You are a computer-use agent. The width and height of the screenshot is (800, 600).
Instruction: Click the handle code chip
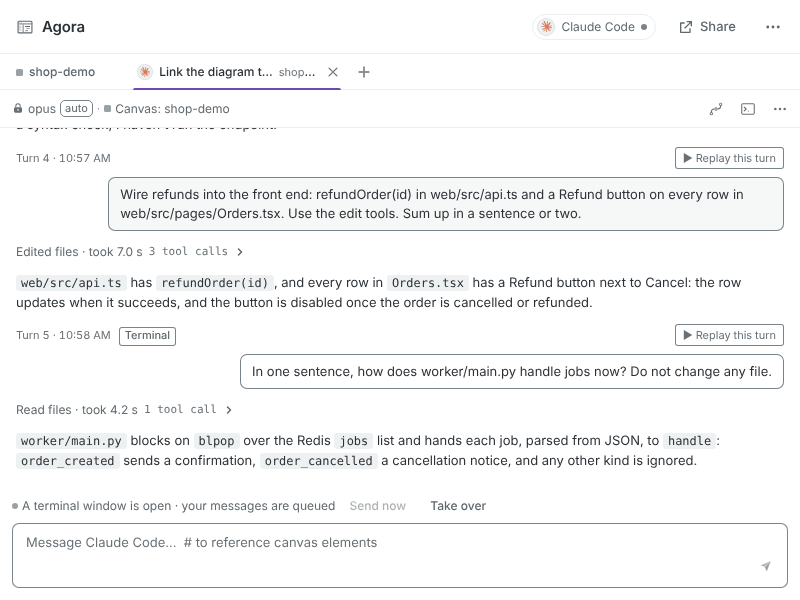(x=689, y=441)
